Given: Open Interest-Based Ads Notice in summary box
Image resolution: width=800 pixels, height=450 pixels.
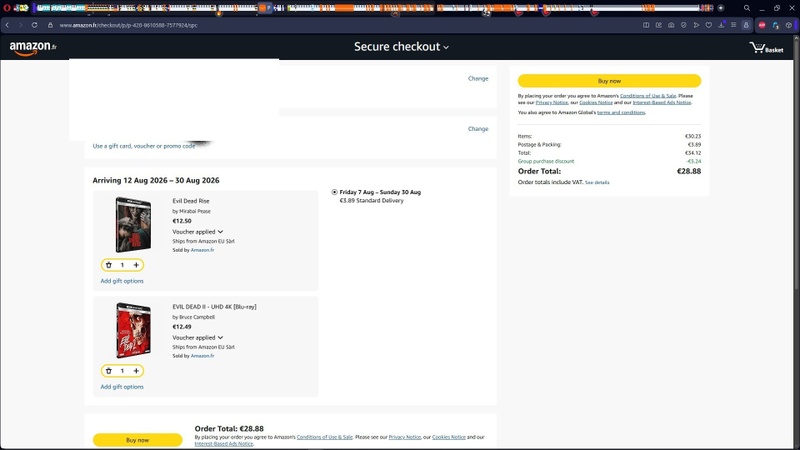Looking at the screenshot, I should [x=662, y=103].
